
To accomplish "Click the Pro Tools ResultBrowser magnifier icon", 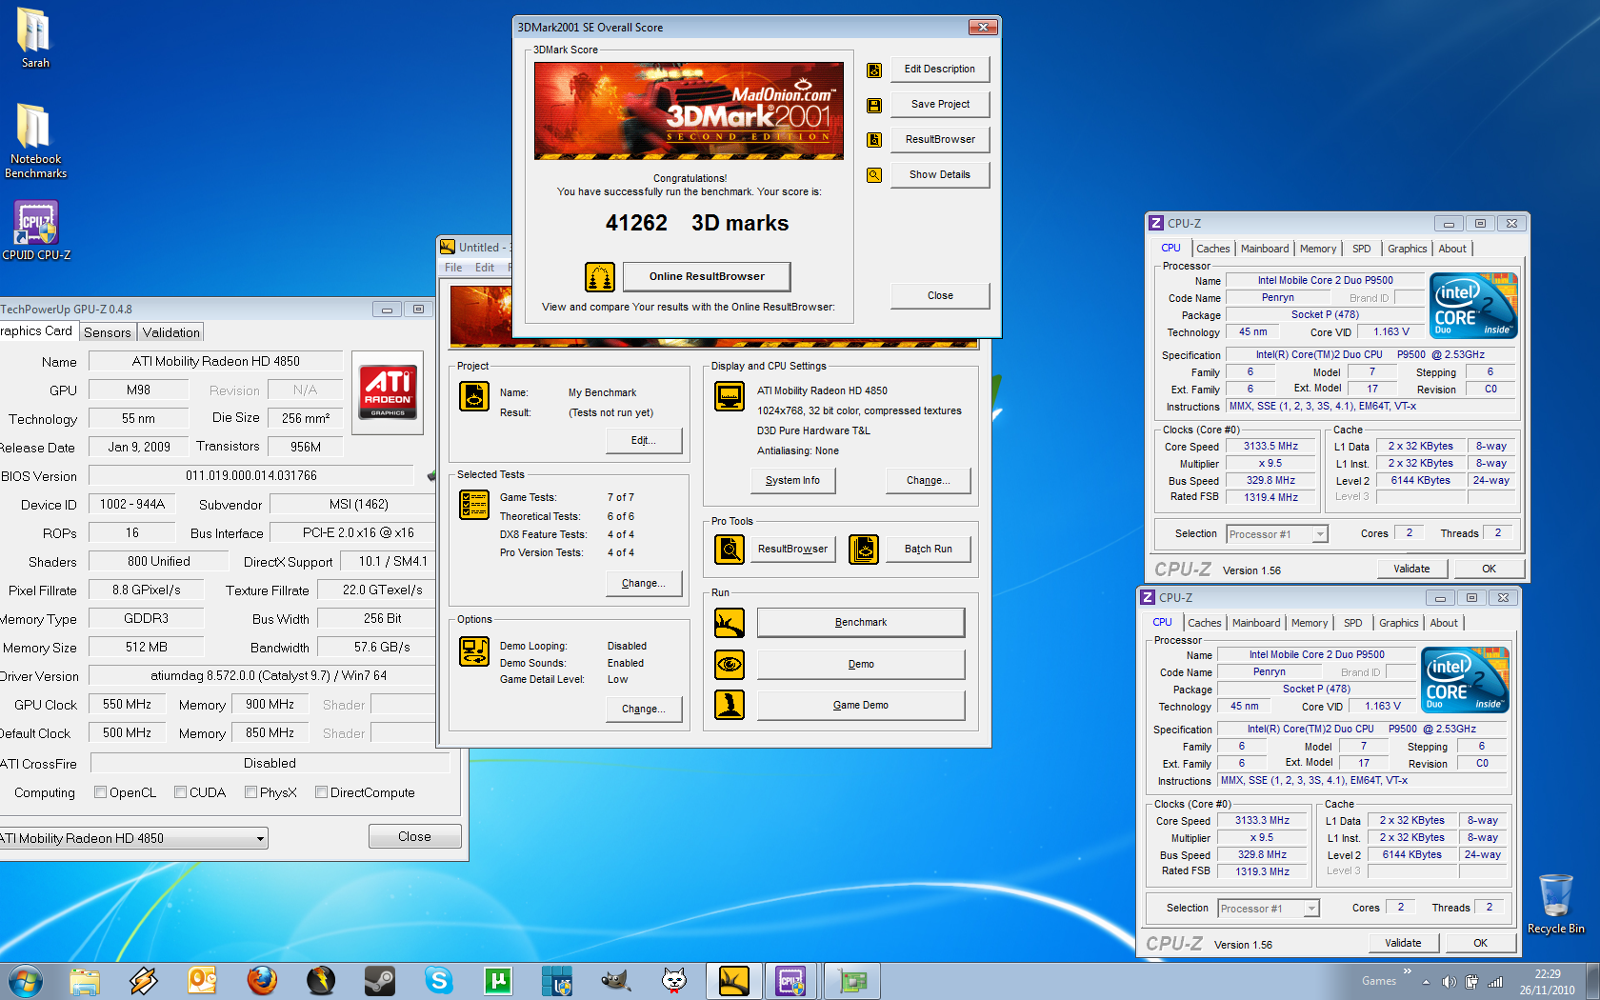I will tap(729, 549).
